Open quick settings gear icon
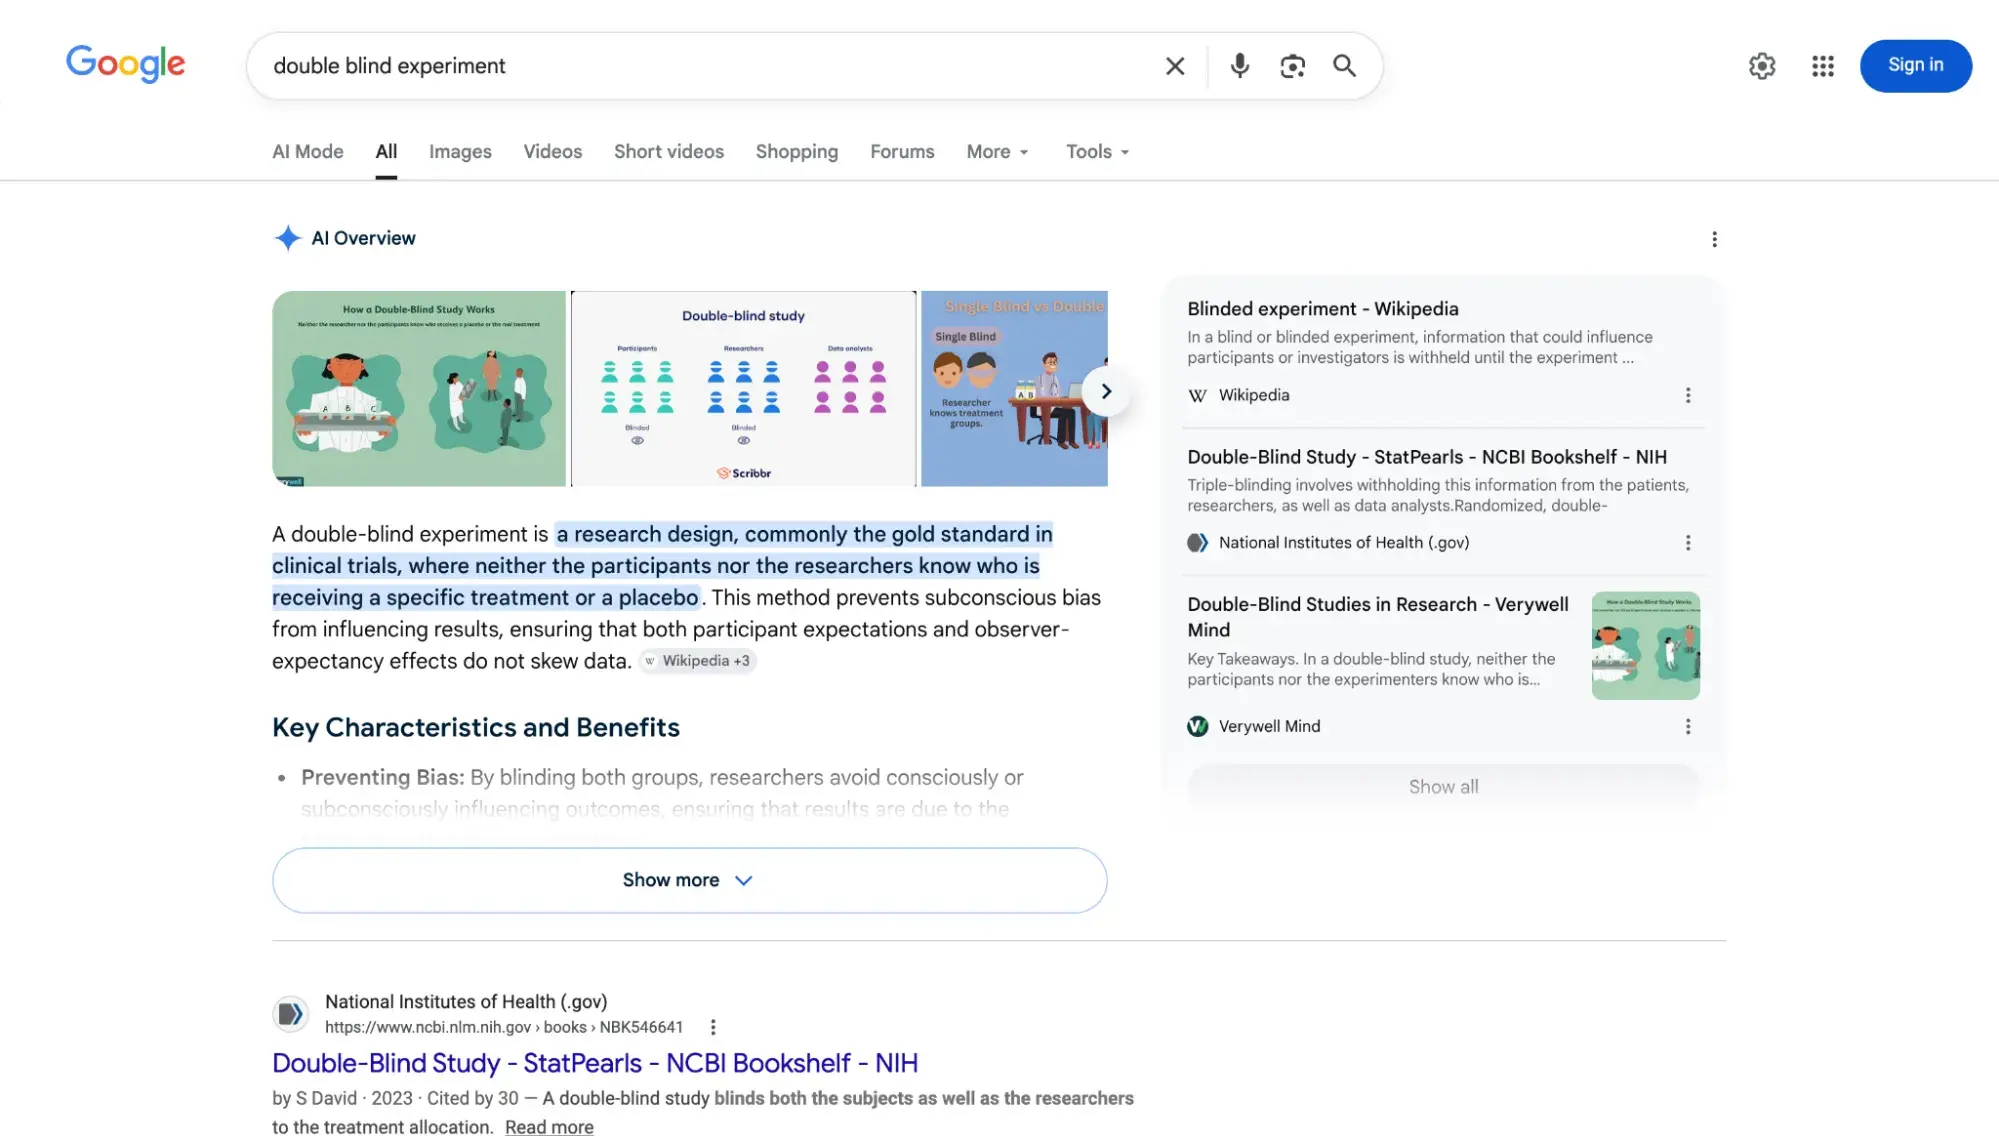Screen dimensions: 1999x1137 point(1761,66)
